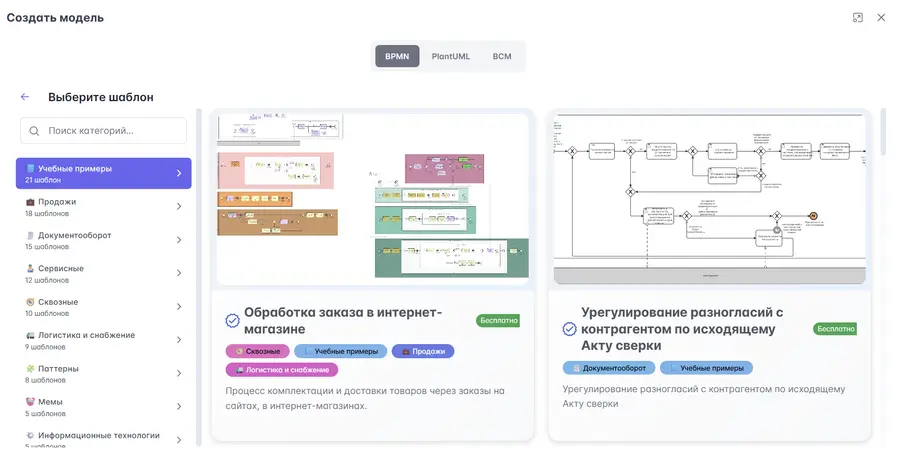Click the template list vertical scrollbar
900x466 pixels.
(x=883, y=132)
